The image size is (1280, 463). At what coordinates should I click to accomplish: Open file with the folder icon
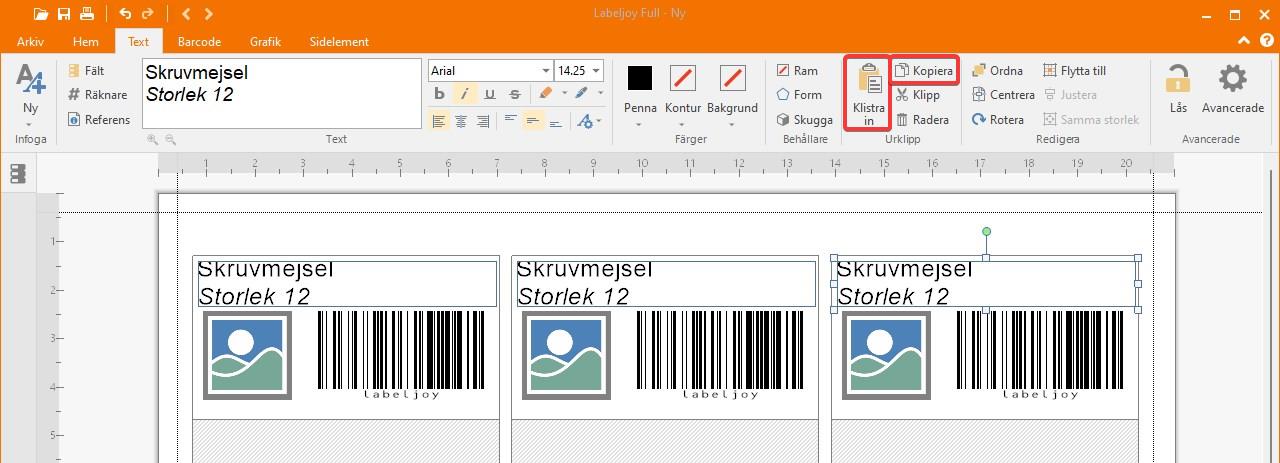click(x=40, y=14)
